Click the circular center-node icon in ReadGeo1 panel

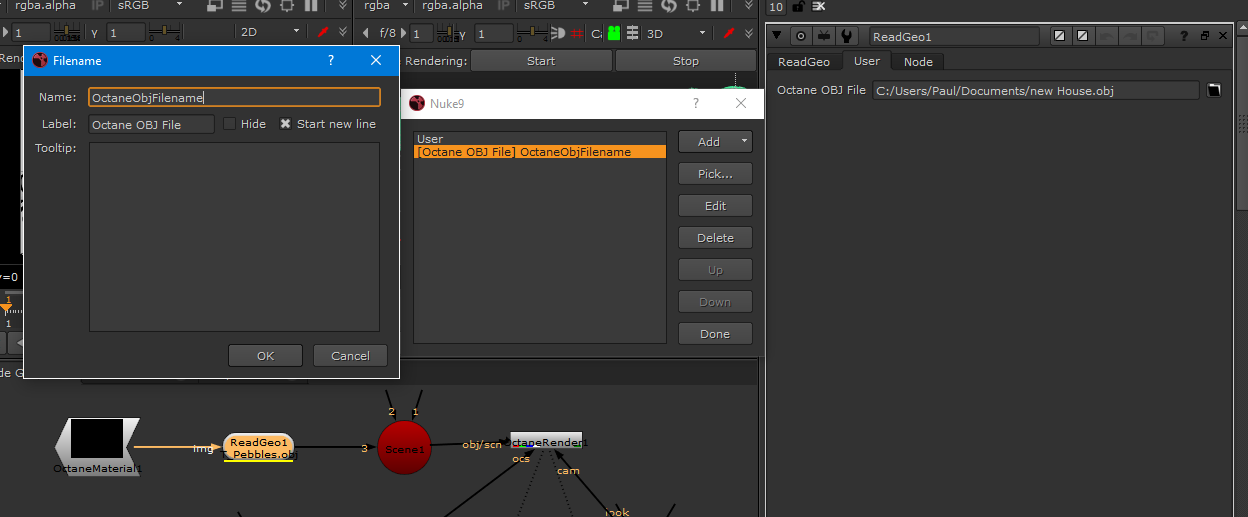click(801, 37)
